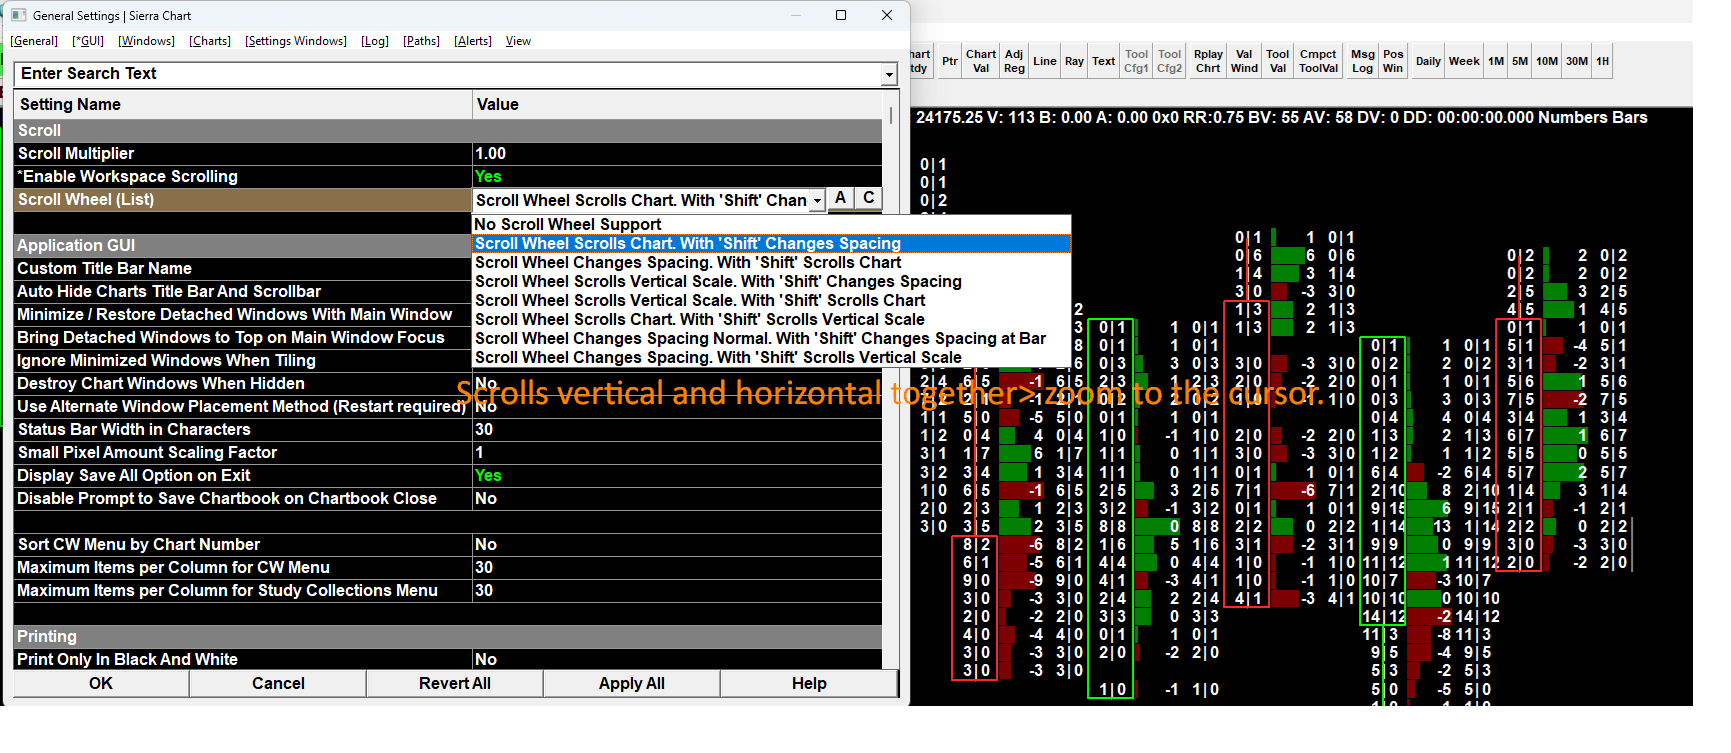Open the [Windows] settings tab
This screenshot has width=1731, height=753.
[x=146, y=41]
